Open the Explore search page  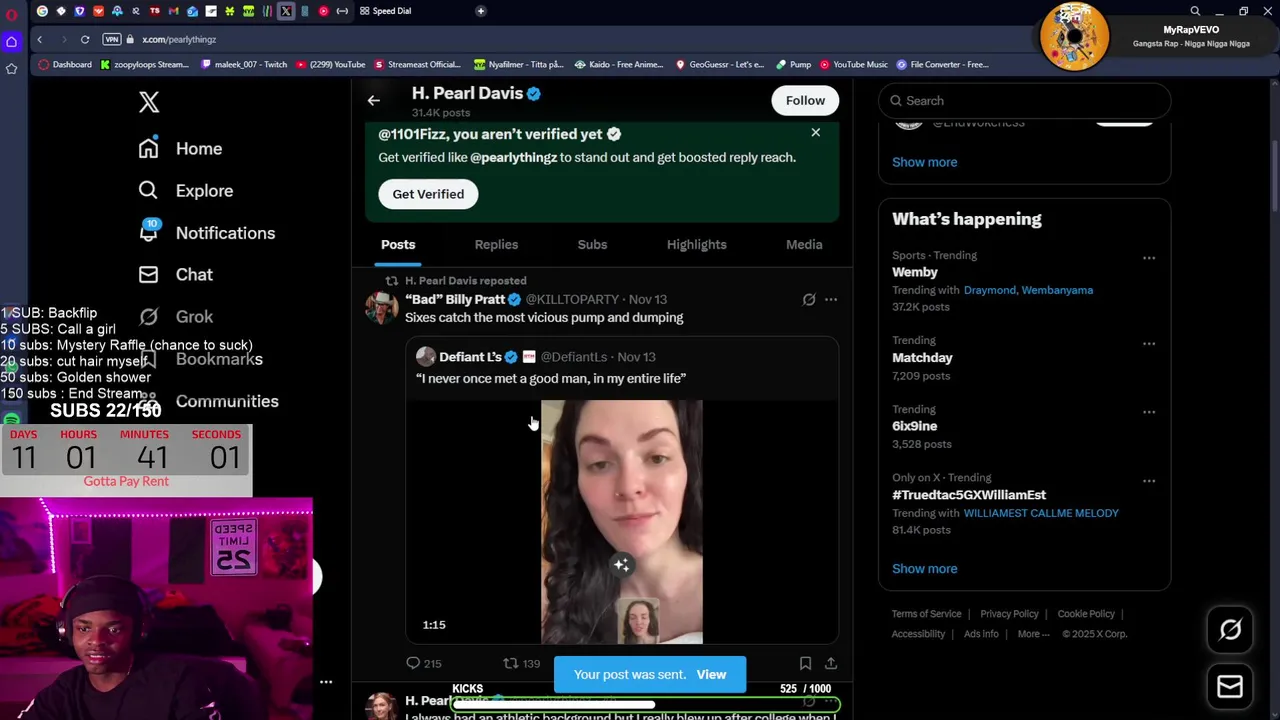[x=186, y=191]
